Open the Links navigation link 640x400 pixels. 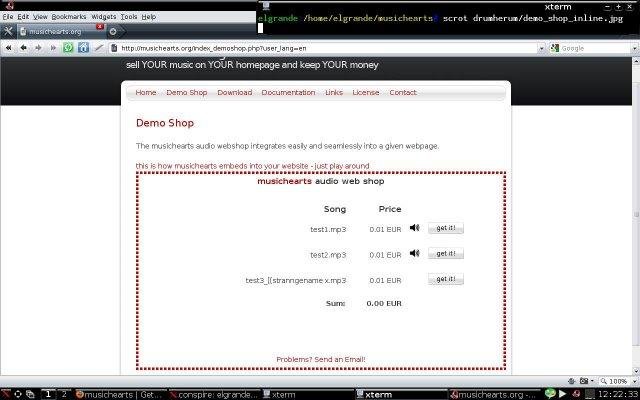[x=334, y=93]
